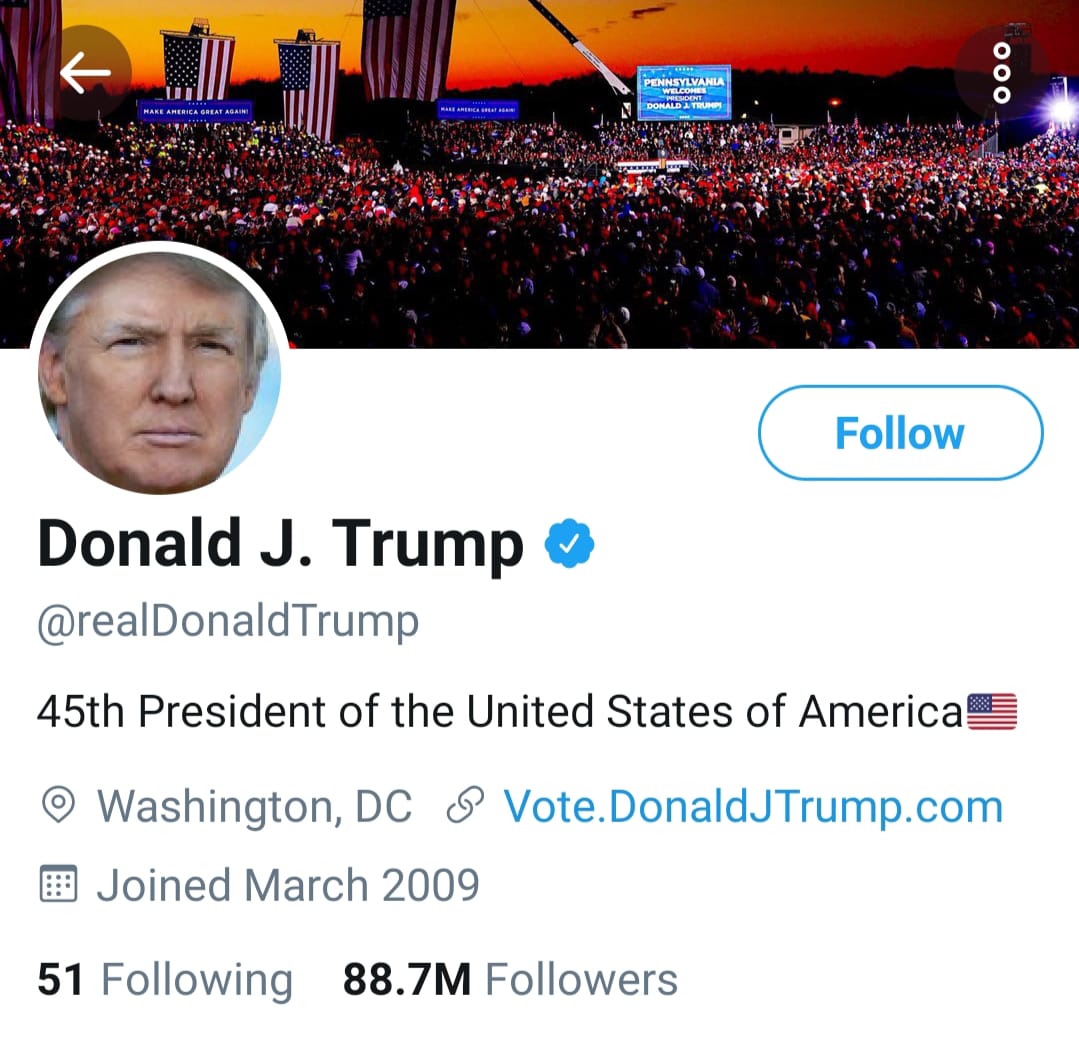1079x1037 pixels.
Task: Click the calendar icon beside Joined
Action: coord(58,885)
